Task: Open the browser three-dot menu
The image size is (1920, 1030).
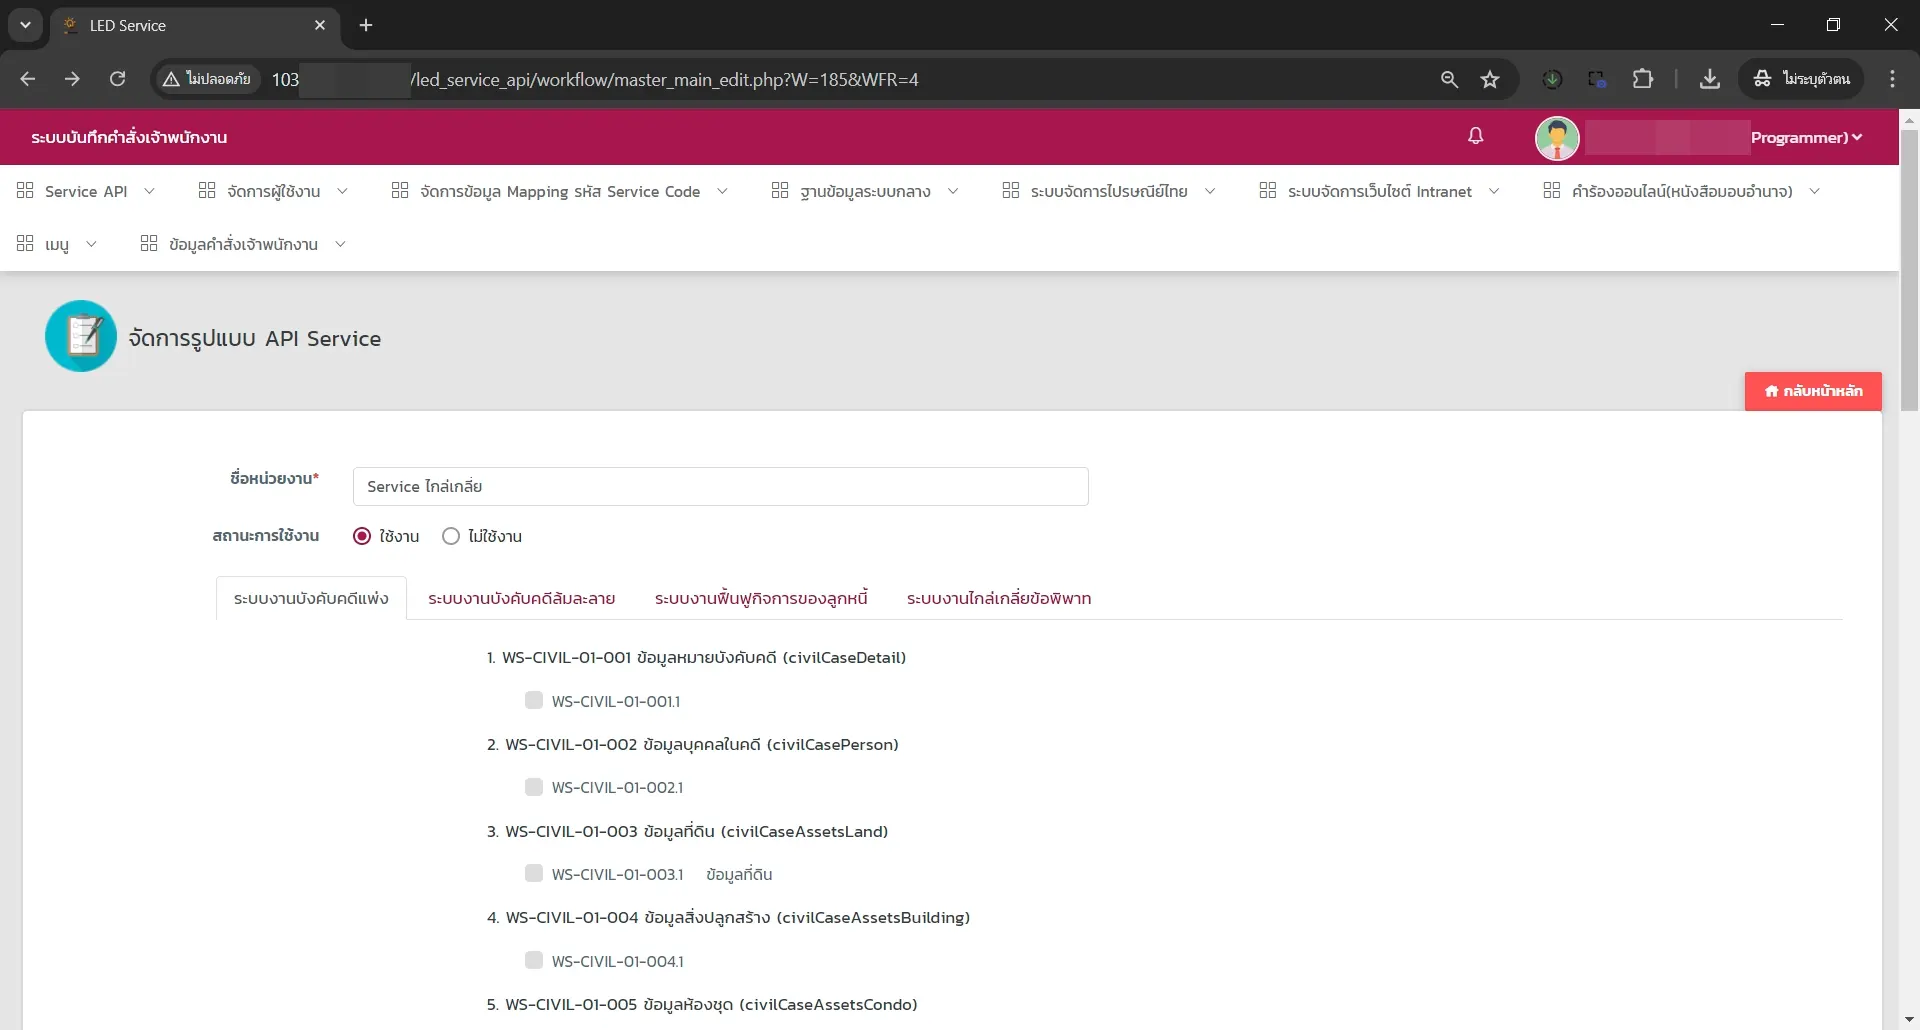Action: pyautogui.click(x=1892, y=79)
